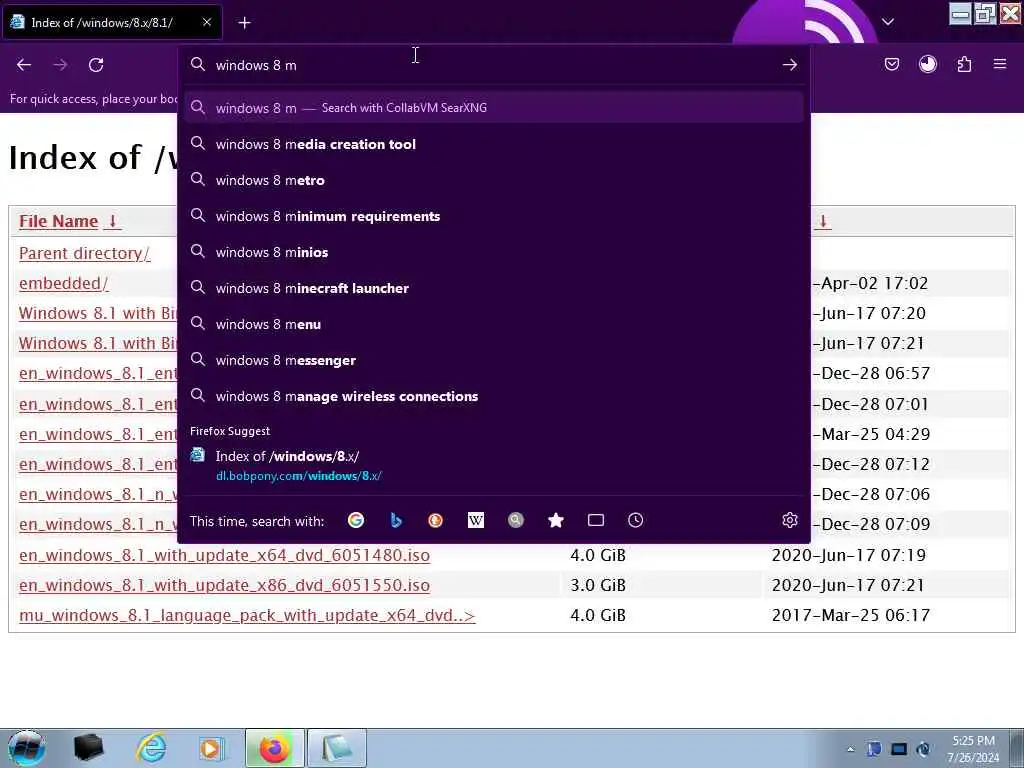Launch Windows Media Player from taskbar
1024x768 pixels.
[212, 748]
